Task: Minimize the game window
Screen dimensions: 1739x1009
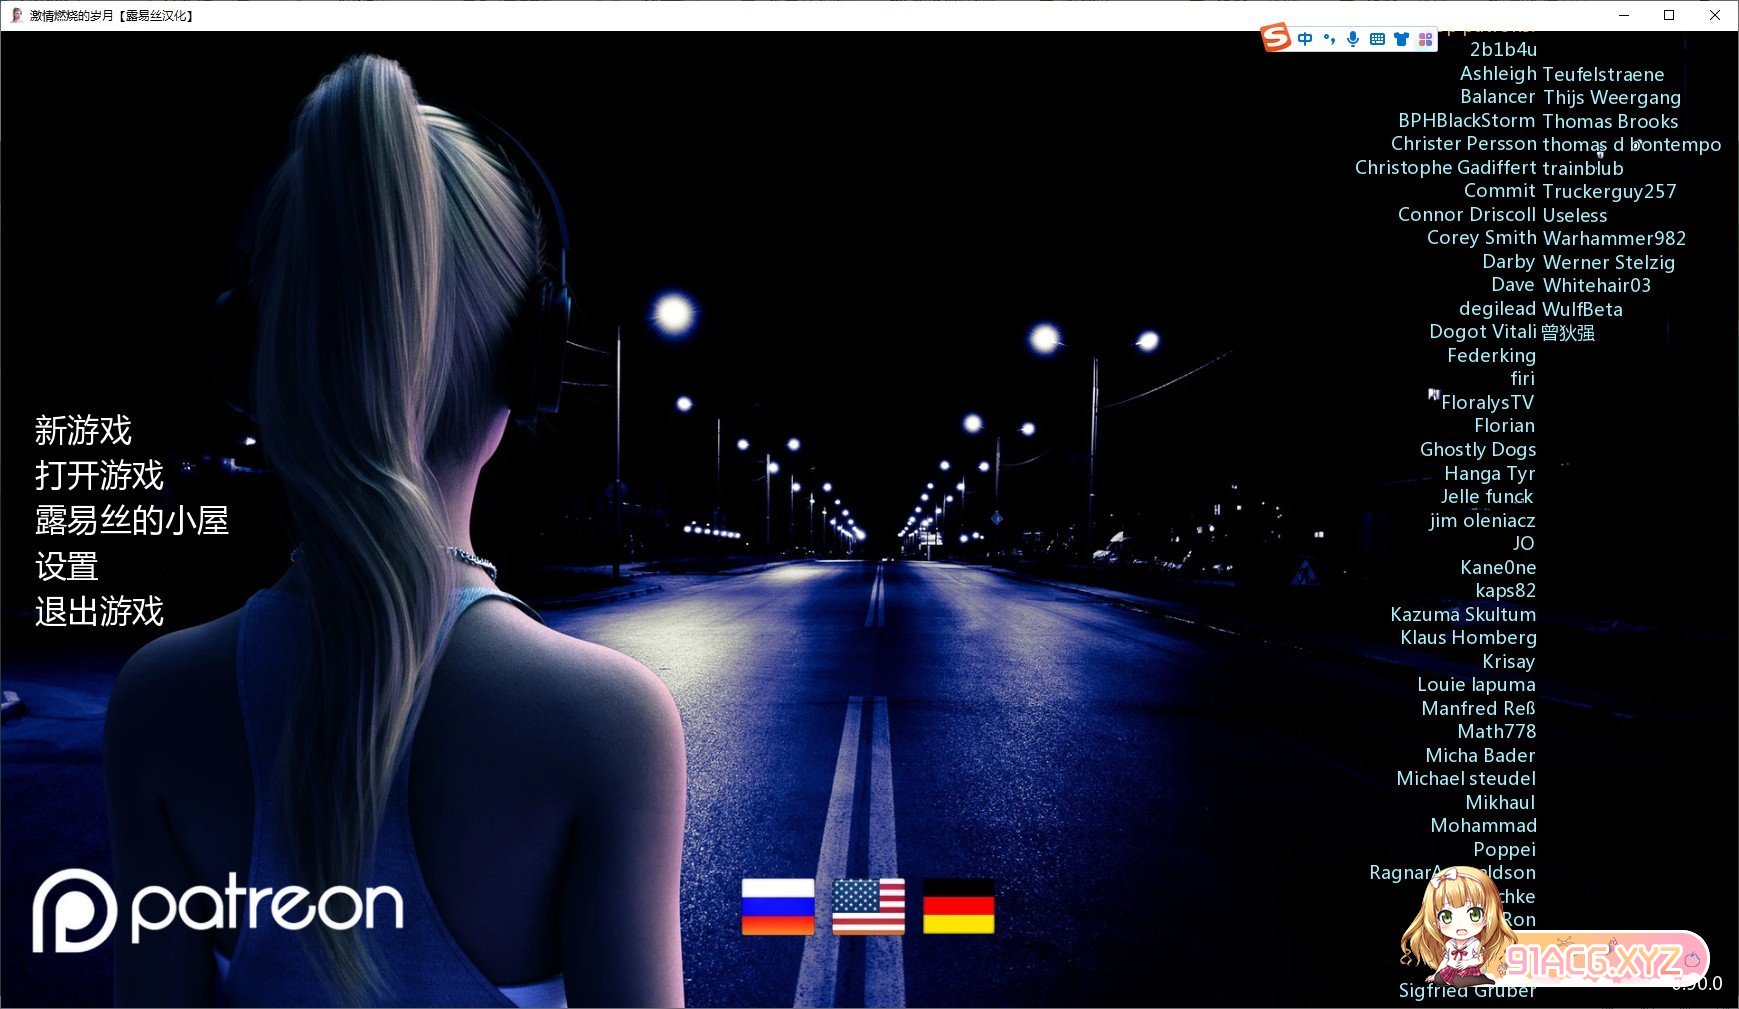Action: (x=1624, y=15)
